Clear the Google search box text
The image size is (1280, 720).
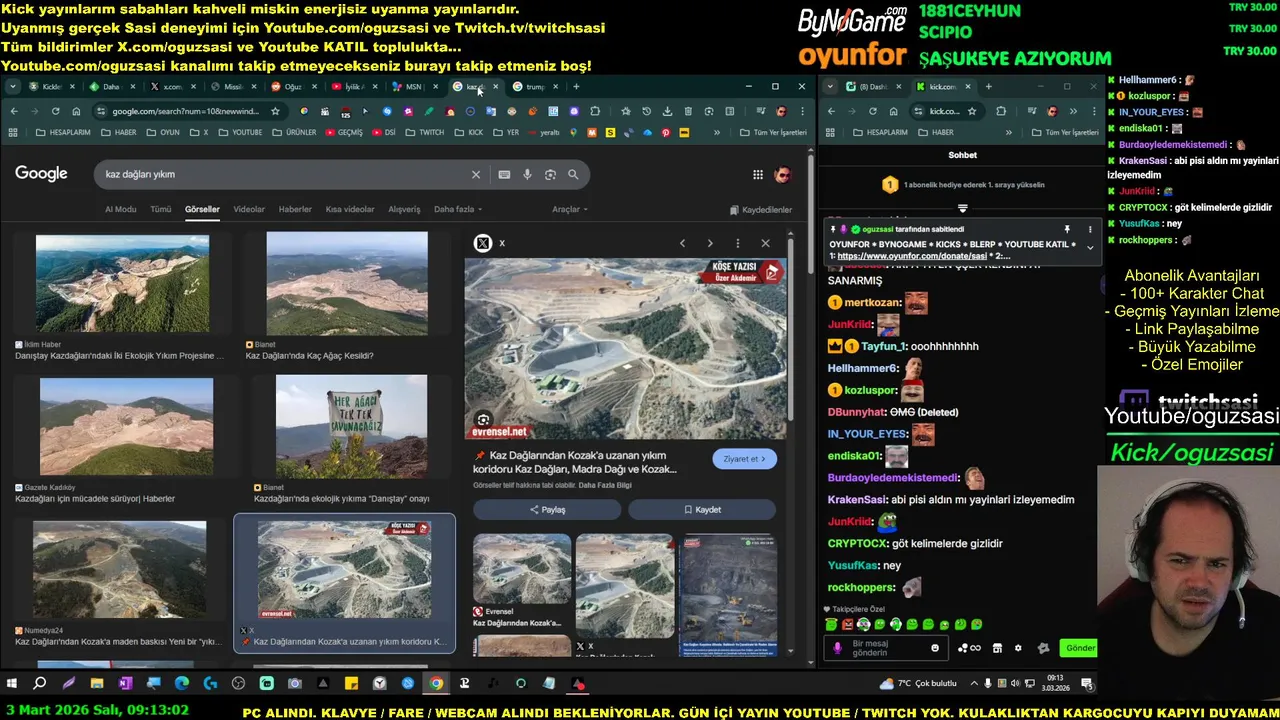[x=476, y=174]
